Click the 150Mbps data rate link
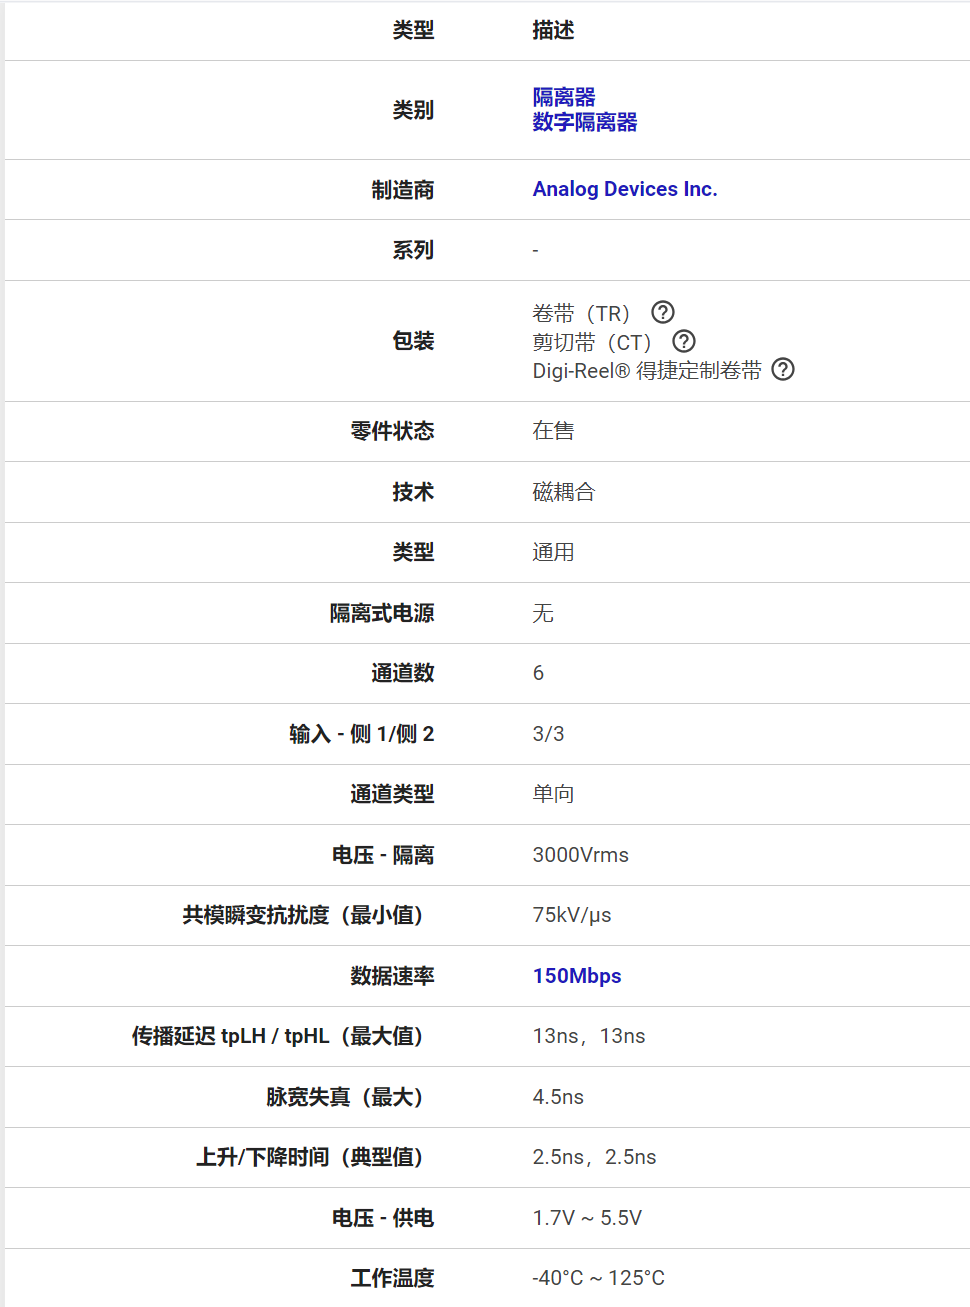 [577, 976]
